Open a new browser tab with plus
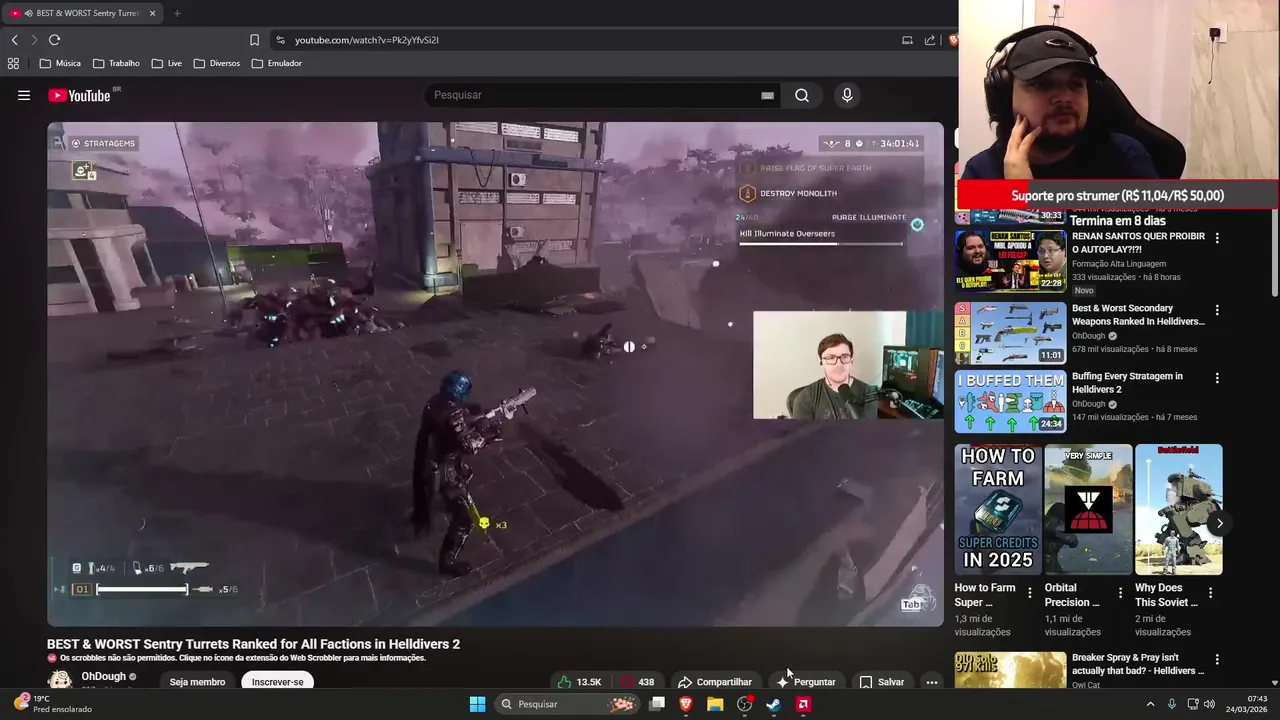This screenshot has height=720, width=1280. point(177,13)
